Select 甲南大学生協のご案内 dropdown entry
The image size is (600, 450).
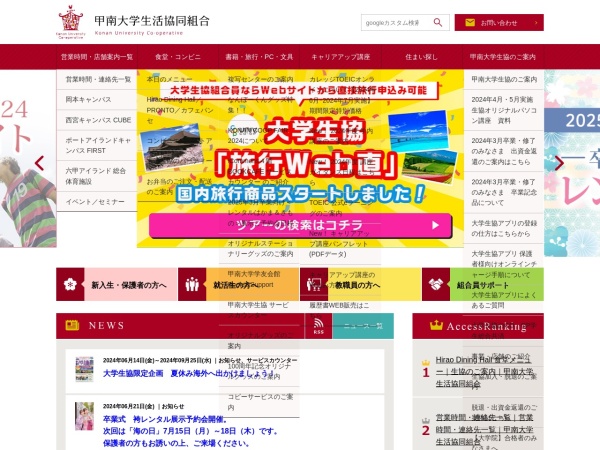[504, 80]
